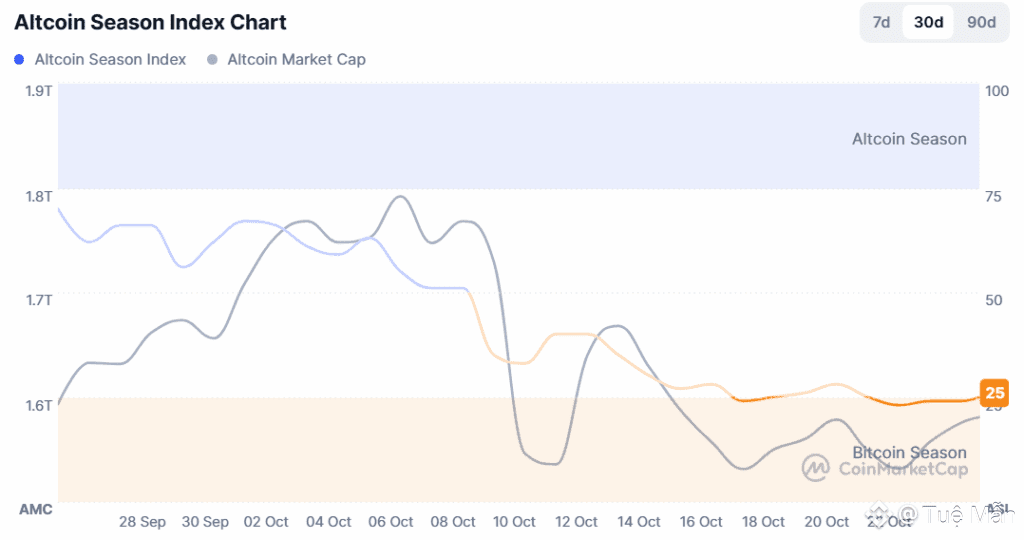The width and height of the screenshot is (1024, 540).
Task: Click the 100 index axis label
Action: (996, 91)
